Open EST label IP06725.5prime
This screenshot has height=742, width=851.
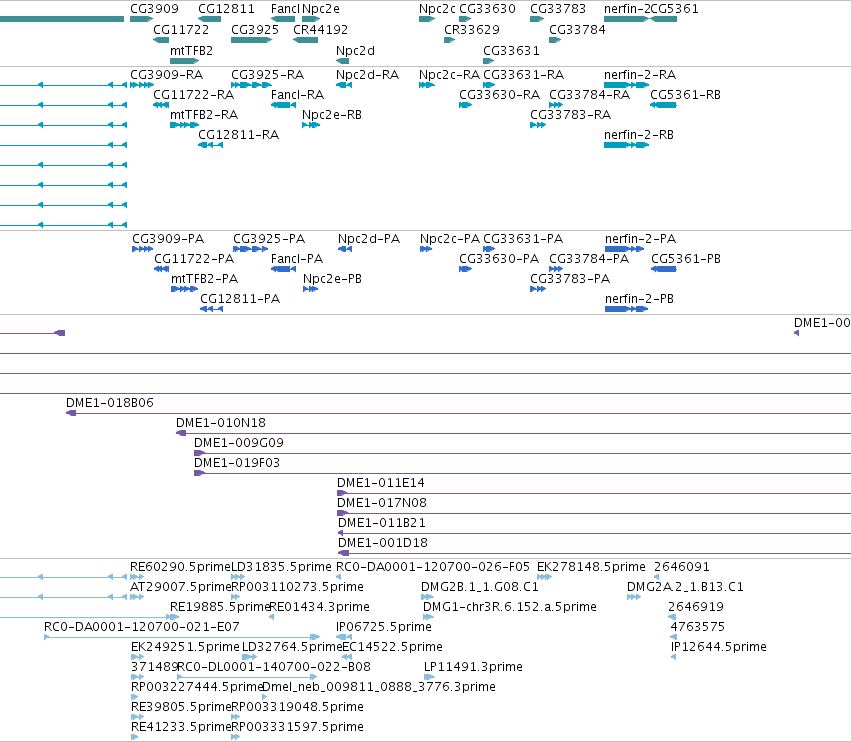(384, 627)
